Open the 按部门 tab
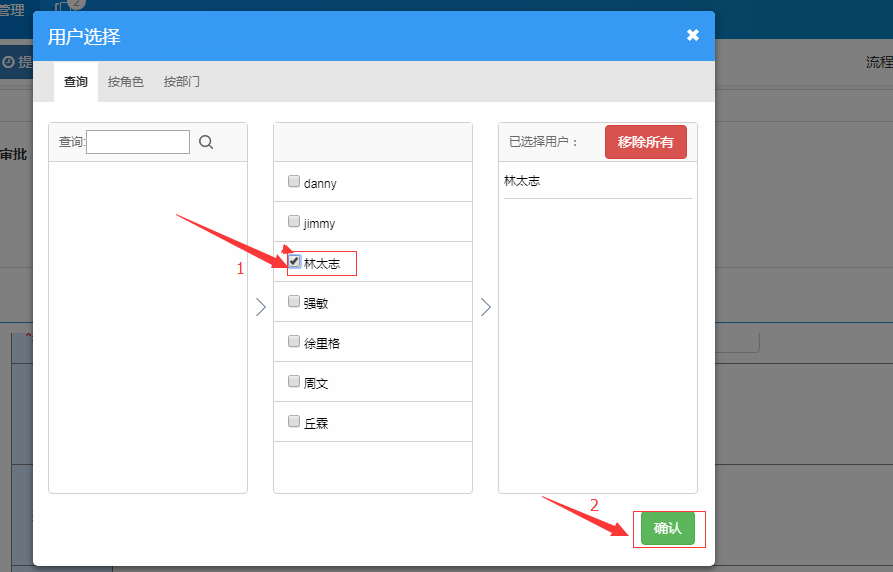 (182, 82)
